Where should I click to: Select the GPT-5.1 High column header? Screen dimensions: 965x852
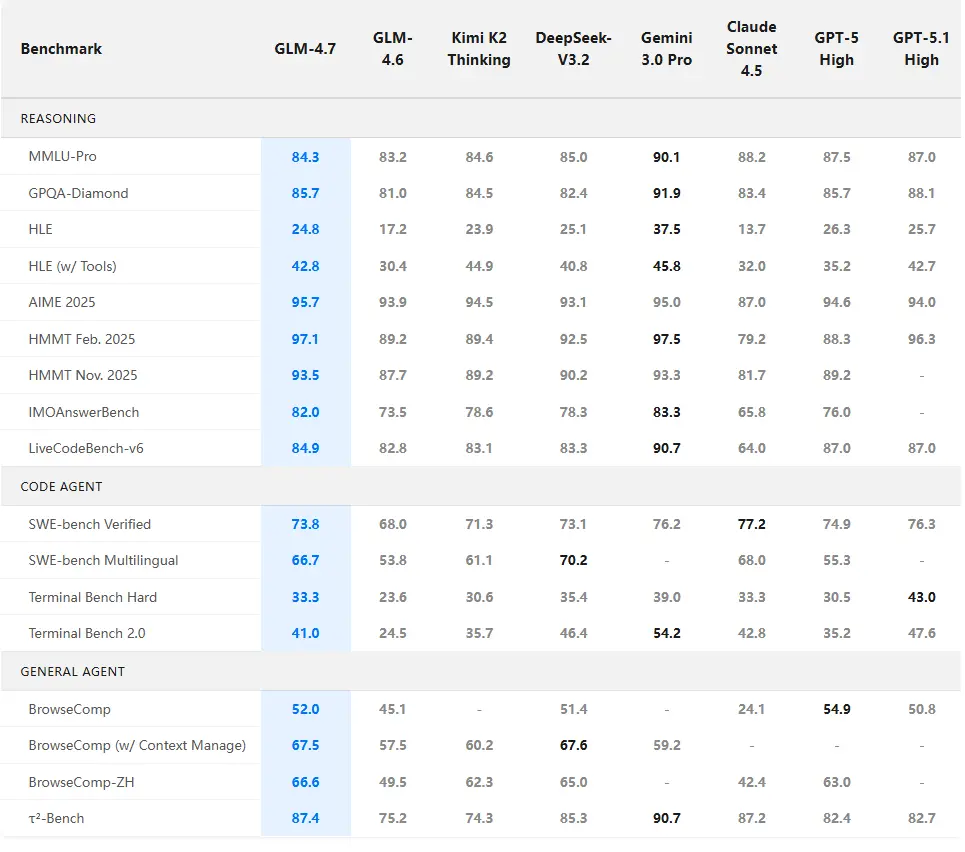tap(920, 48)
